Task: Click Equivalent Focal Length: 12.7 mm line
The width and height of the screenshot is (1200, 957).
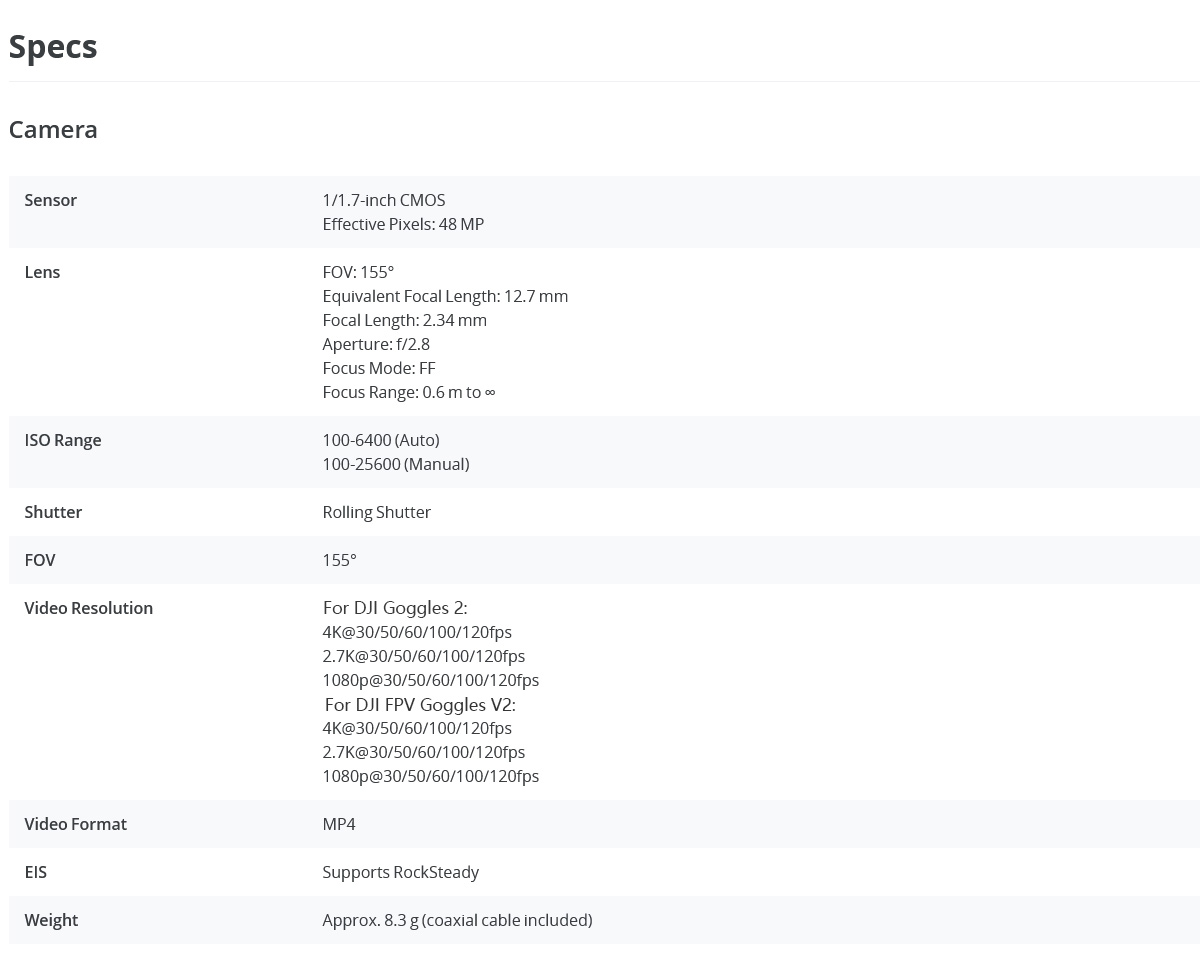Action: pyautogui.click(x=444, y=296)
